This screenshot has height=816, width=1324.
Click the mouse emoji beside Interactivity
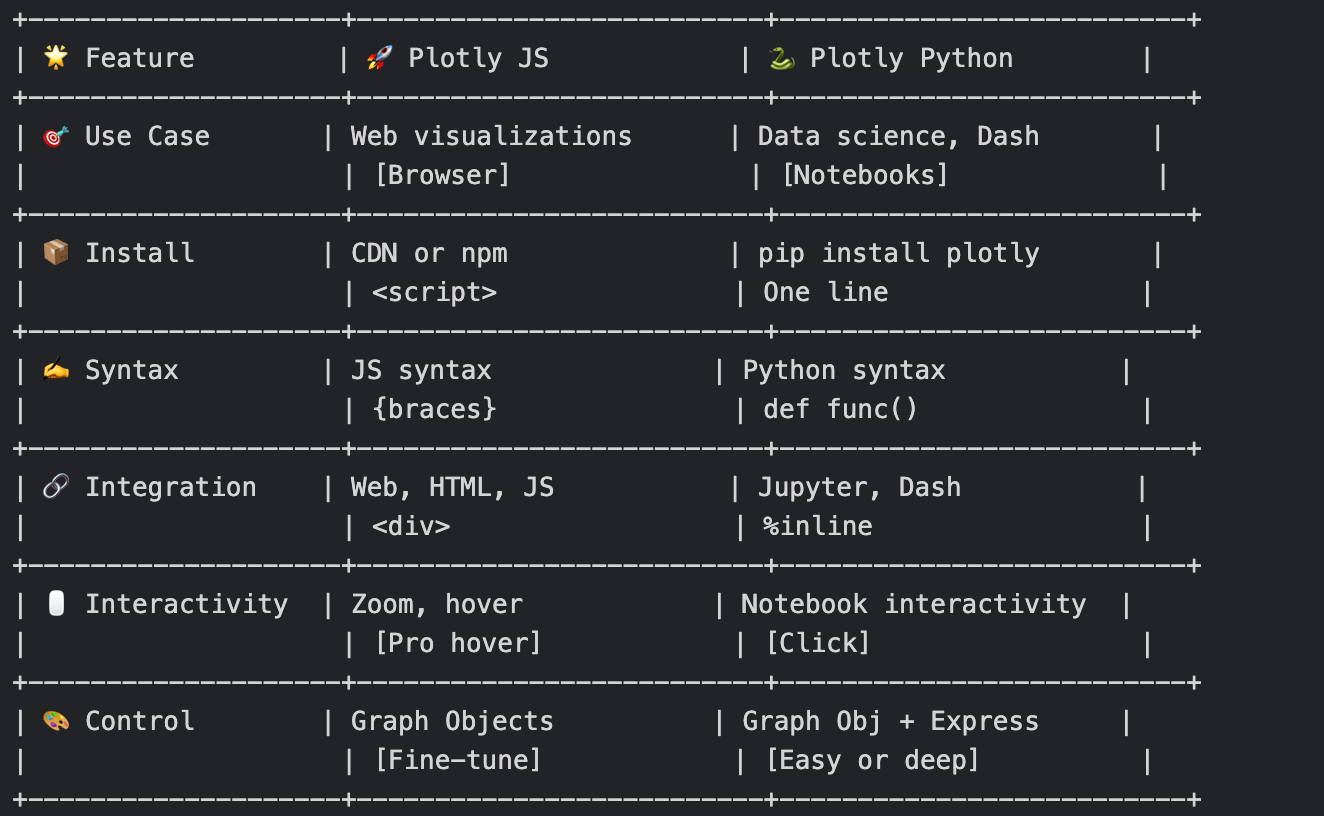(56, 604)
